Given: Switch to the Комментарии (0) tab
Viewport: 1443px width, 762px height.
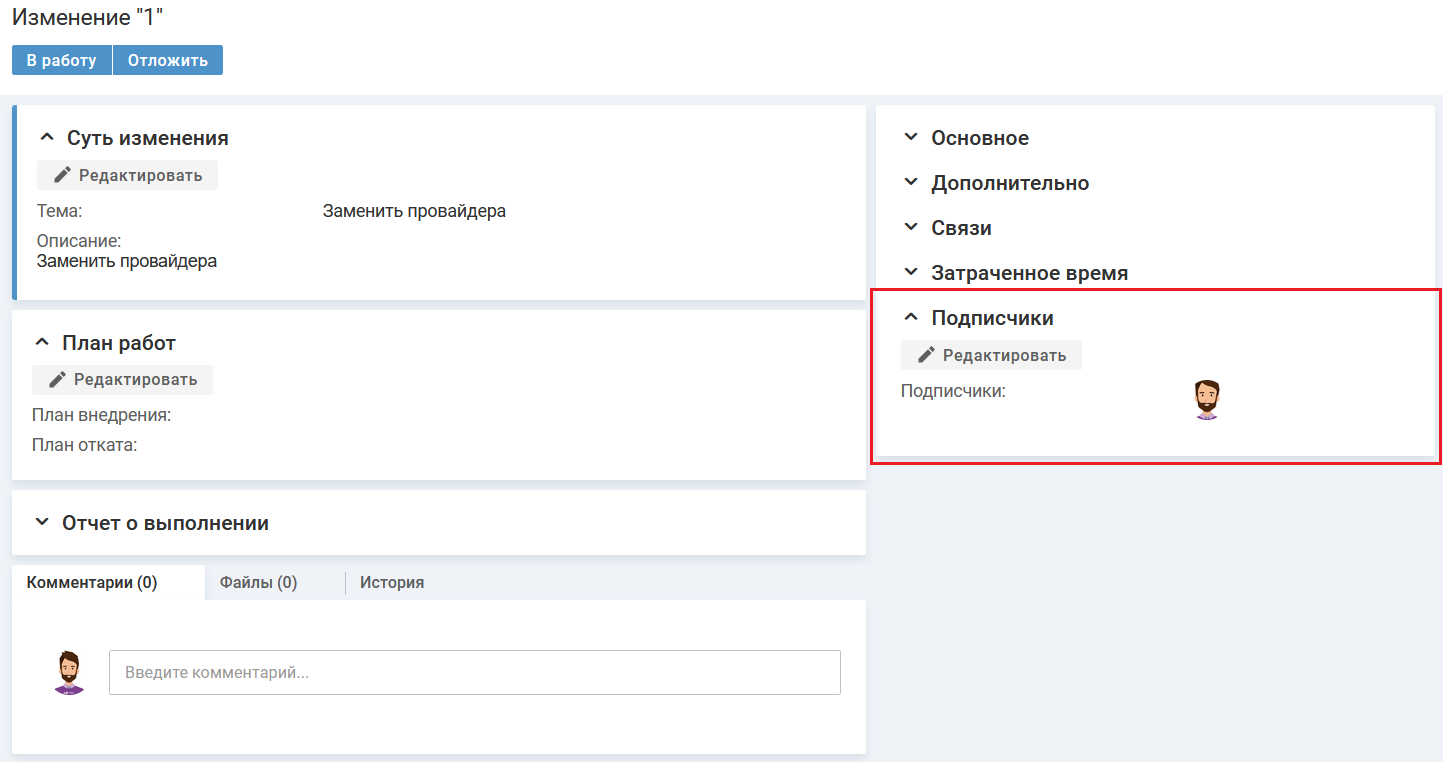Looking at the screenshot, I should point(92,583).
